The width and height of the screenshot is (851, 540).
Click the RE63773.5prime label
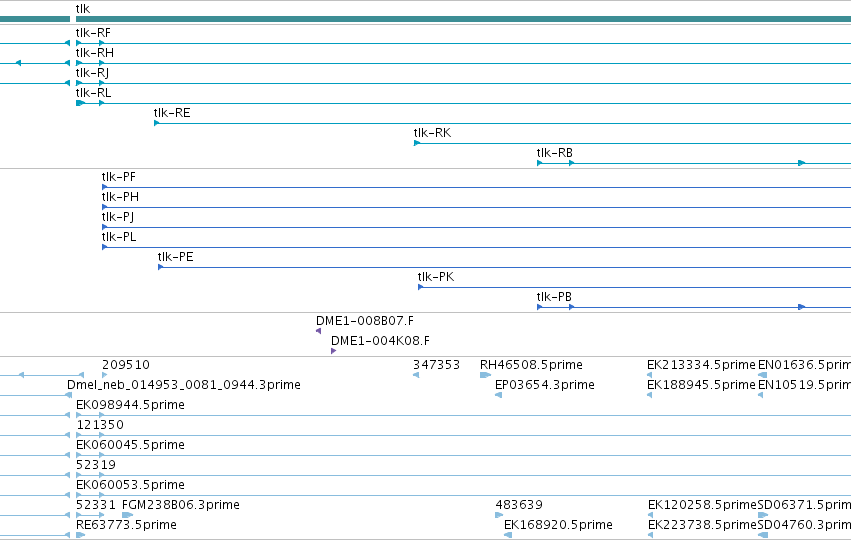tap(126, 526)
